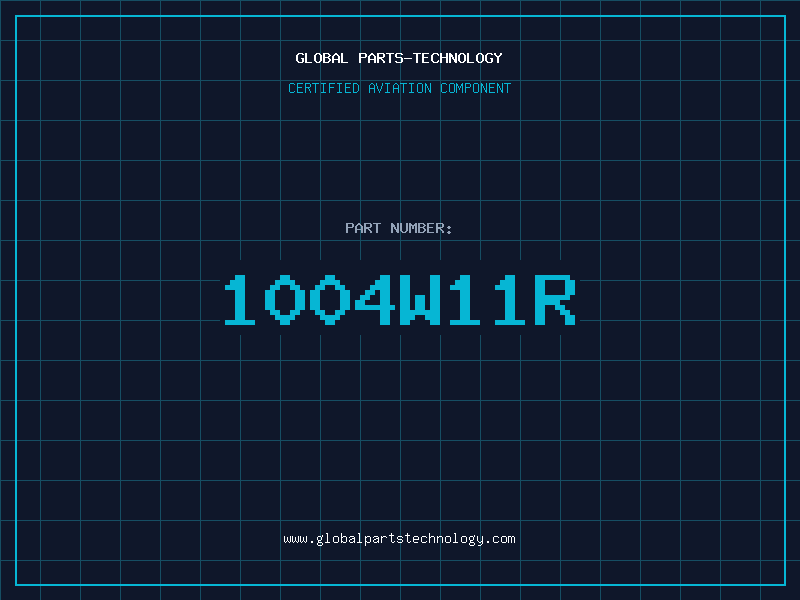Screen dimensions: 800x600
Task: Select the word PART in the label
Action: (363, 228)
